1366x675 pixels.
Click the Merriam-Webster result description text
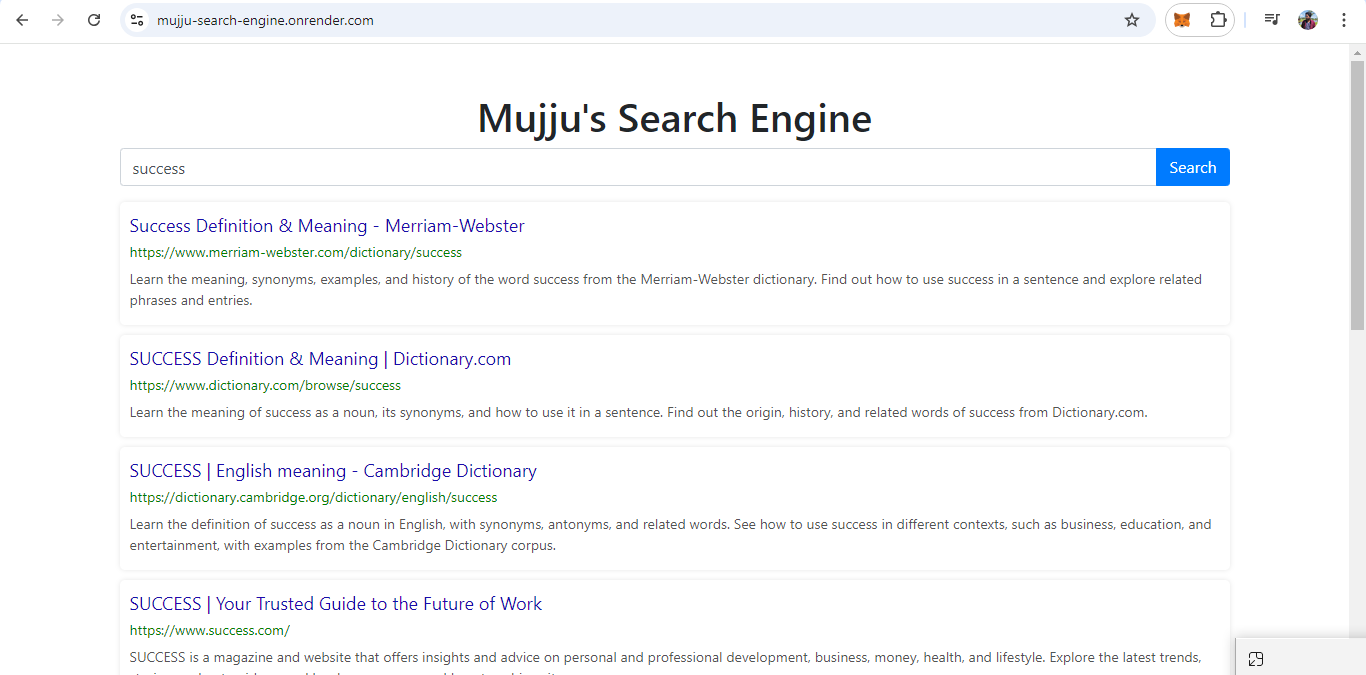pyautogui.click(x=666, y=290)
